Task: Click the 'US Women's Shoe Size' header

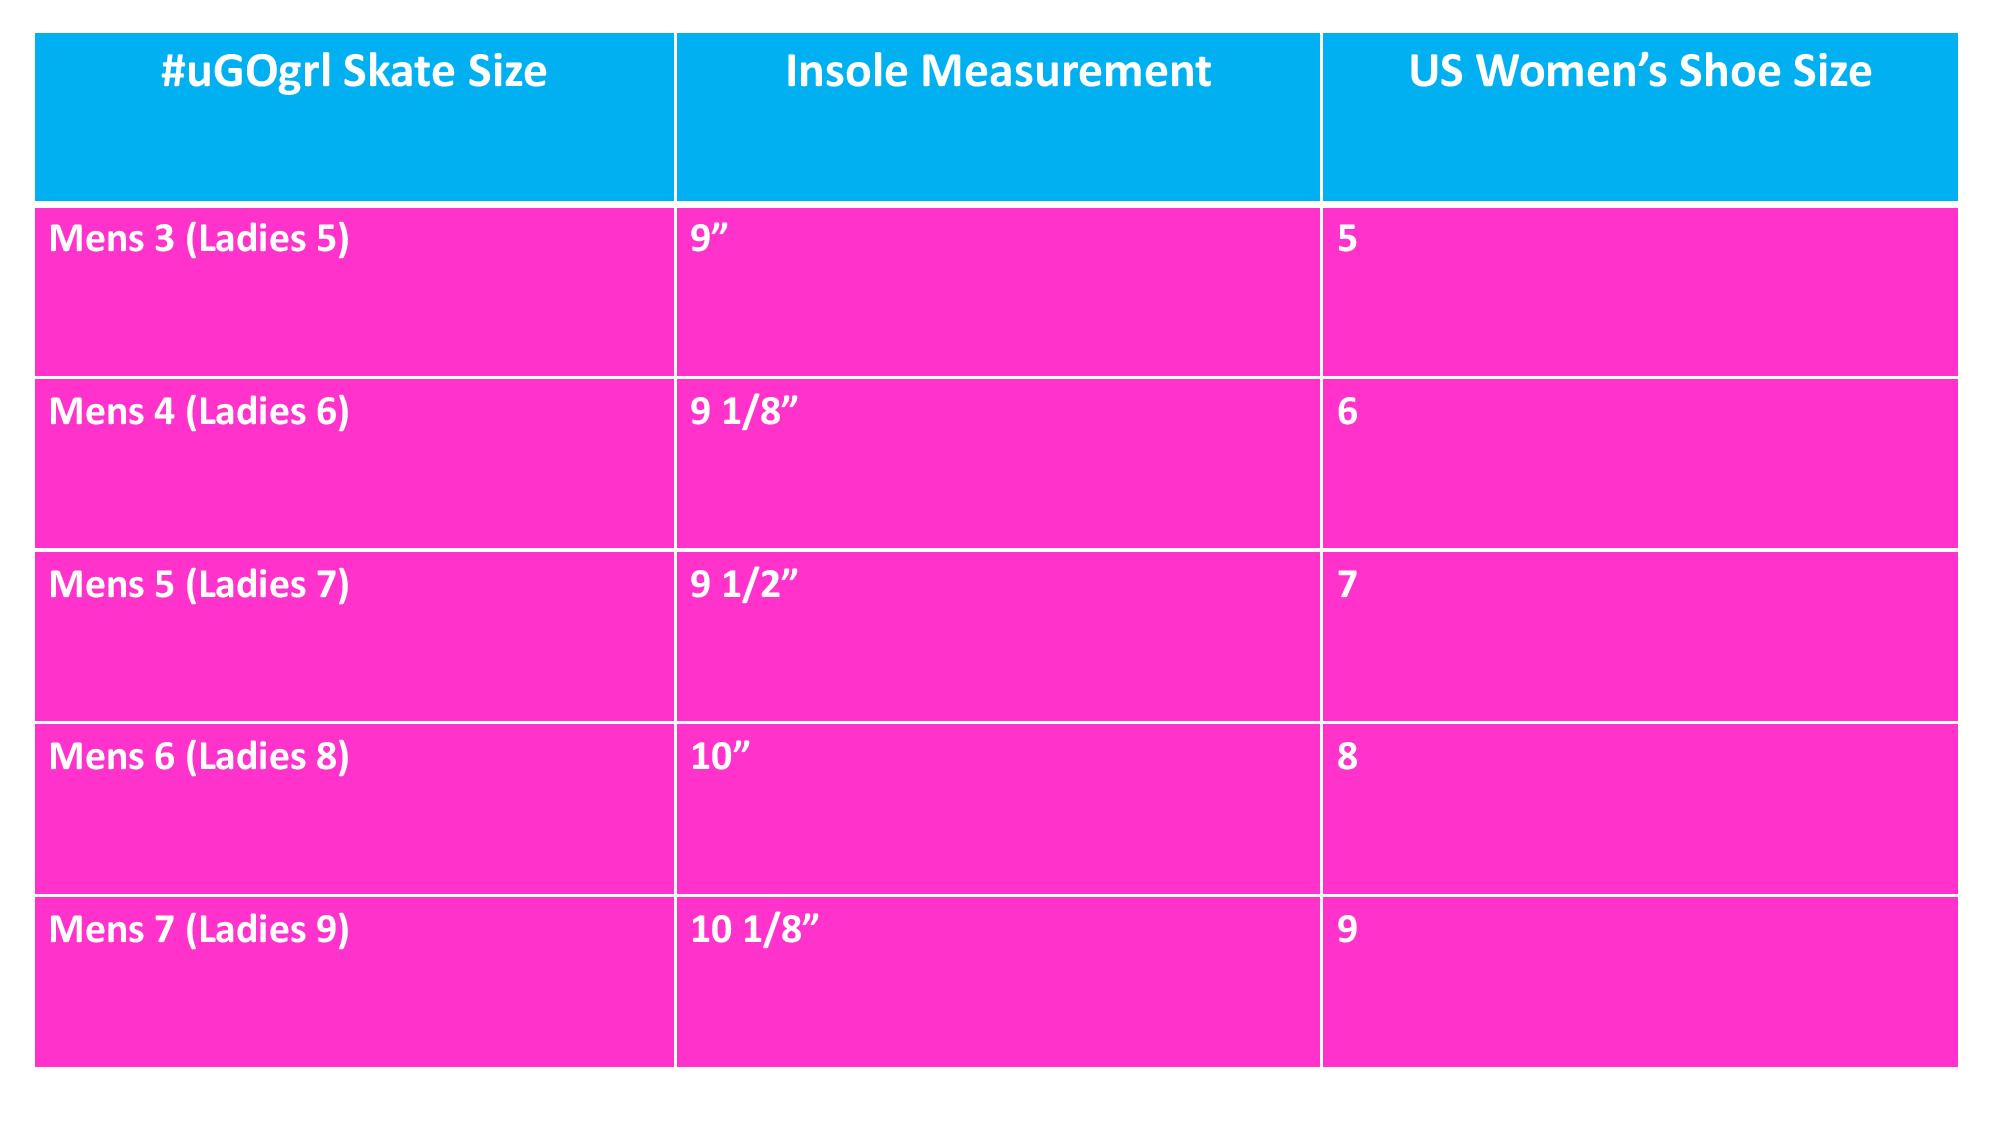Action: 1639,72
